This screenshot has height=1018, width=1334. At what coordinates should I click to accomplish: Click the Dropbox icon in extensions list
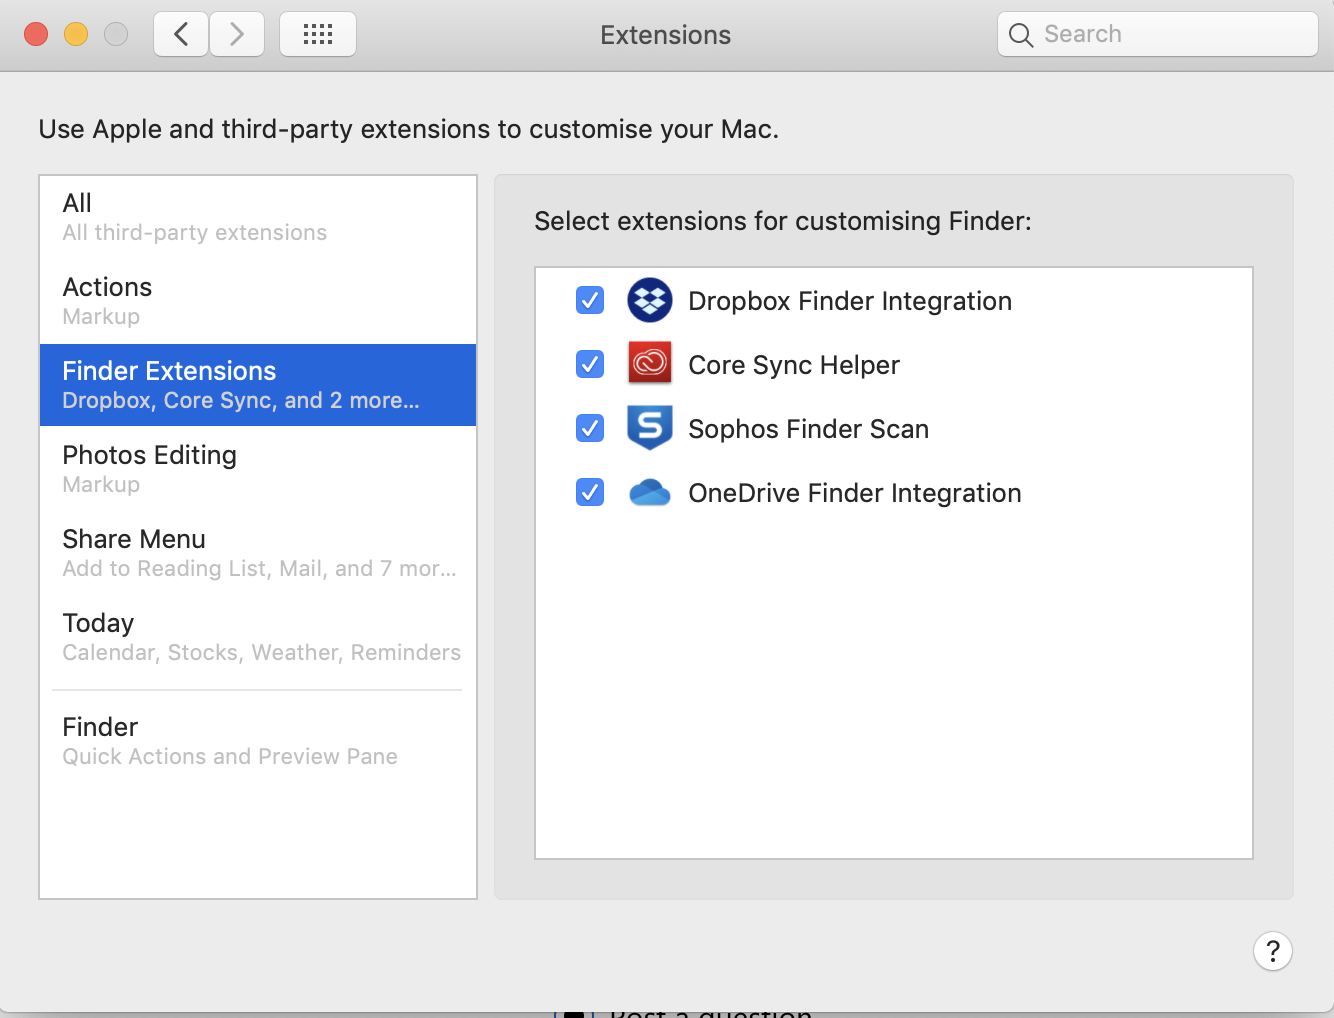(650, 300)
